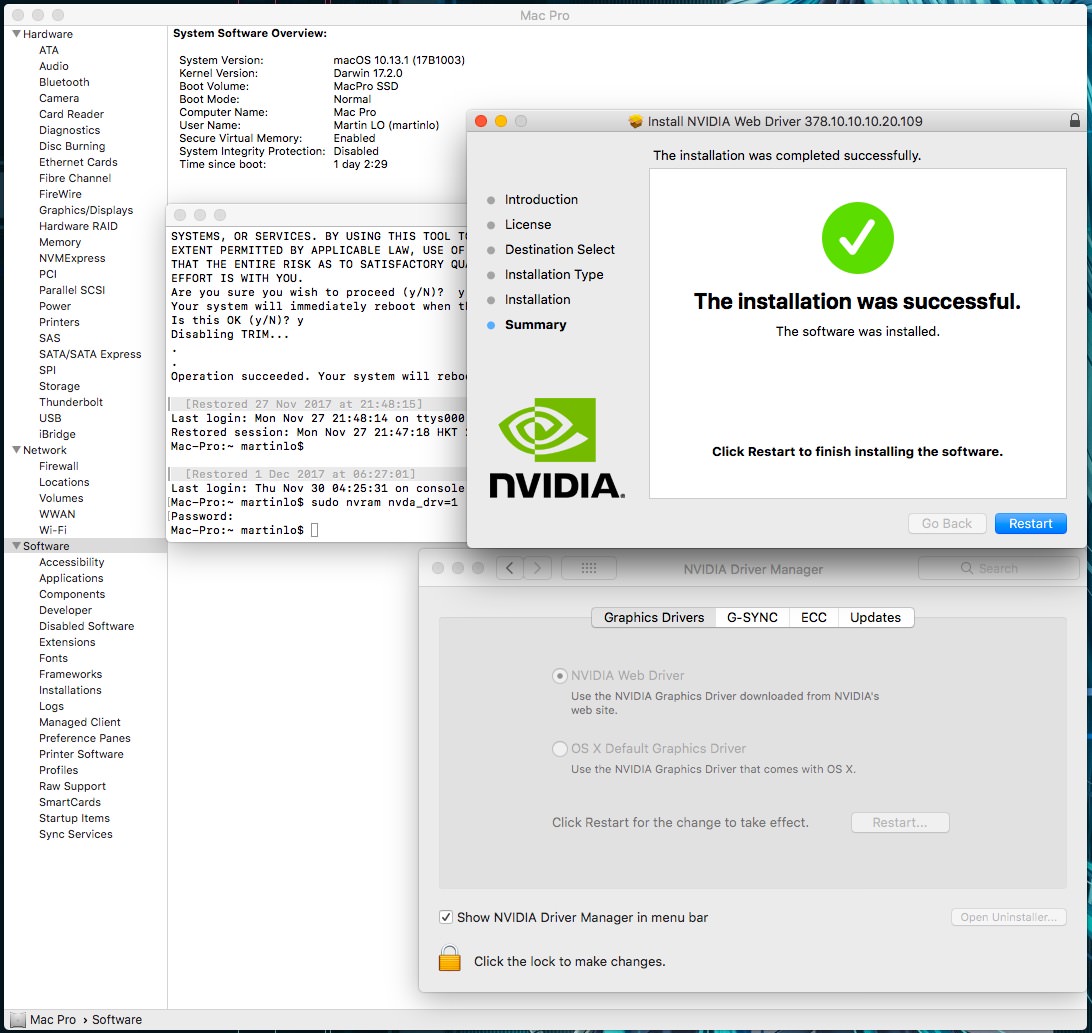Select Applications under Software
The height and width of the screenshot is (1033, 1092).
tap(71, 578)
